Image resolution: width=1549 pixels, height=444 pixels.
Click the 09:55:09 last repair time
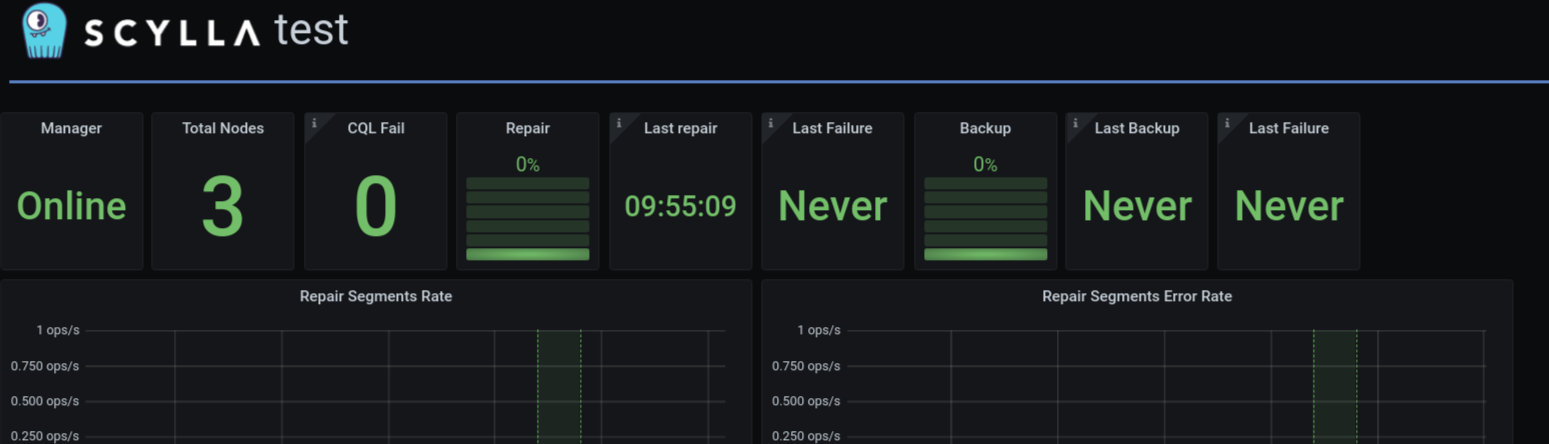click(681, 206)
